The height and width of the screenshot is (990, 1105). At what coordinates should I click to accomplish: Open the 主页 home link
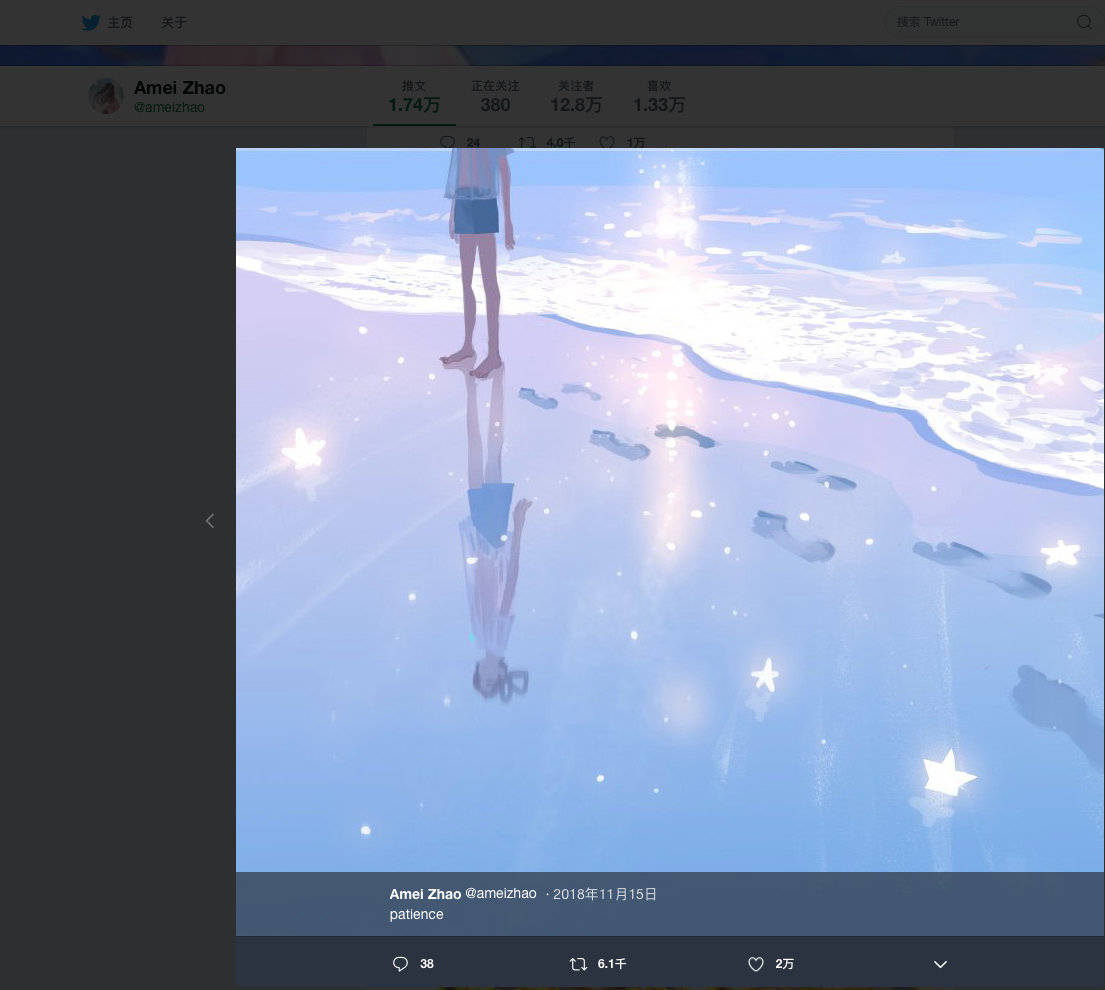120,23
